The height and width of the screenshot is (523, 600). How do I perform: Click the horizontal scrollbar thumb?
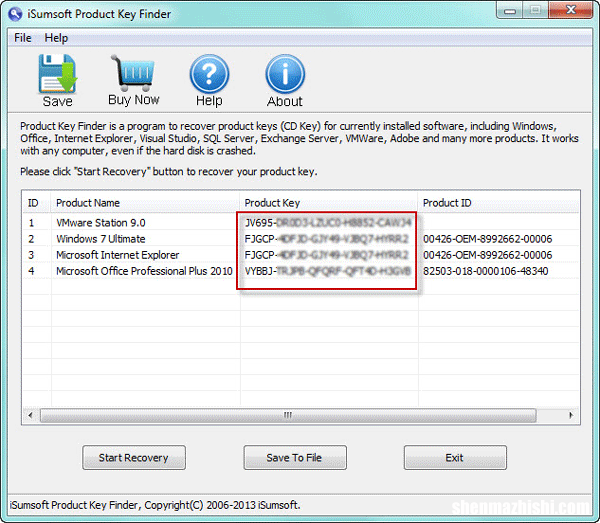pos(288,415)
